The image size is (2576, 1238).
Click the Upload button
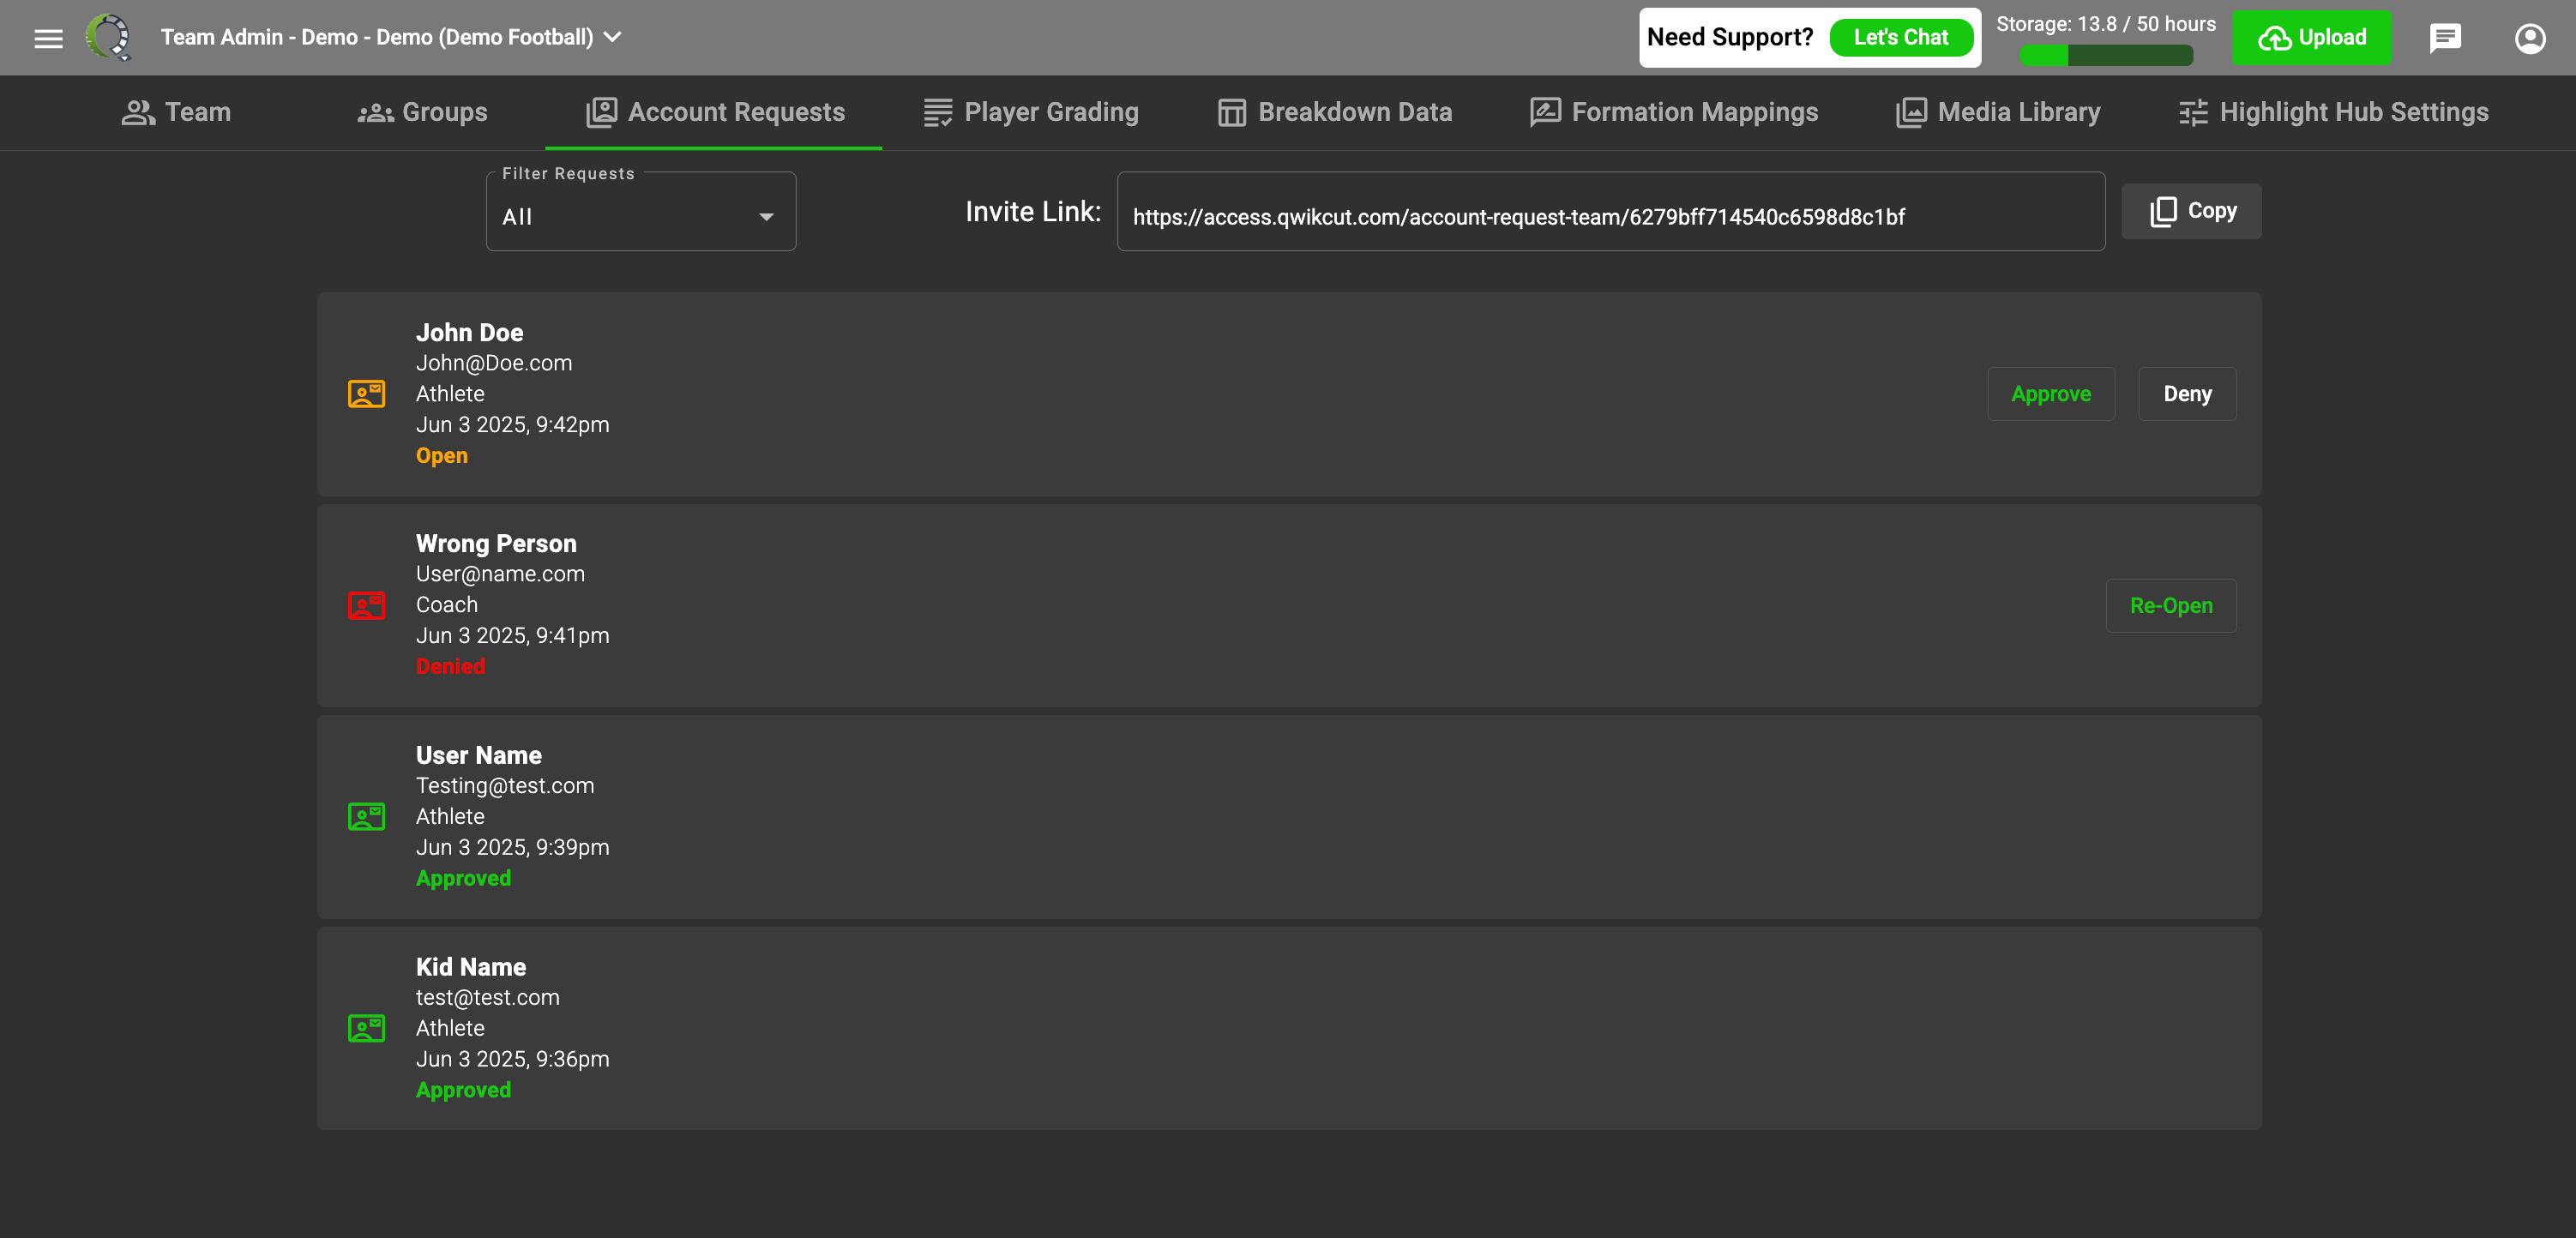pos(2311,38)
